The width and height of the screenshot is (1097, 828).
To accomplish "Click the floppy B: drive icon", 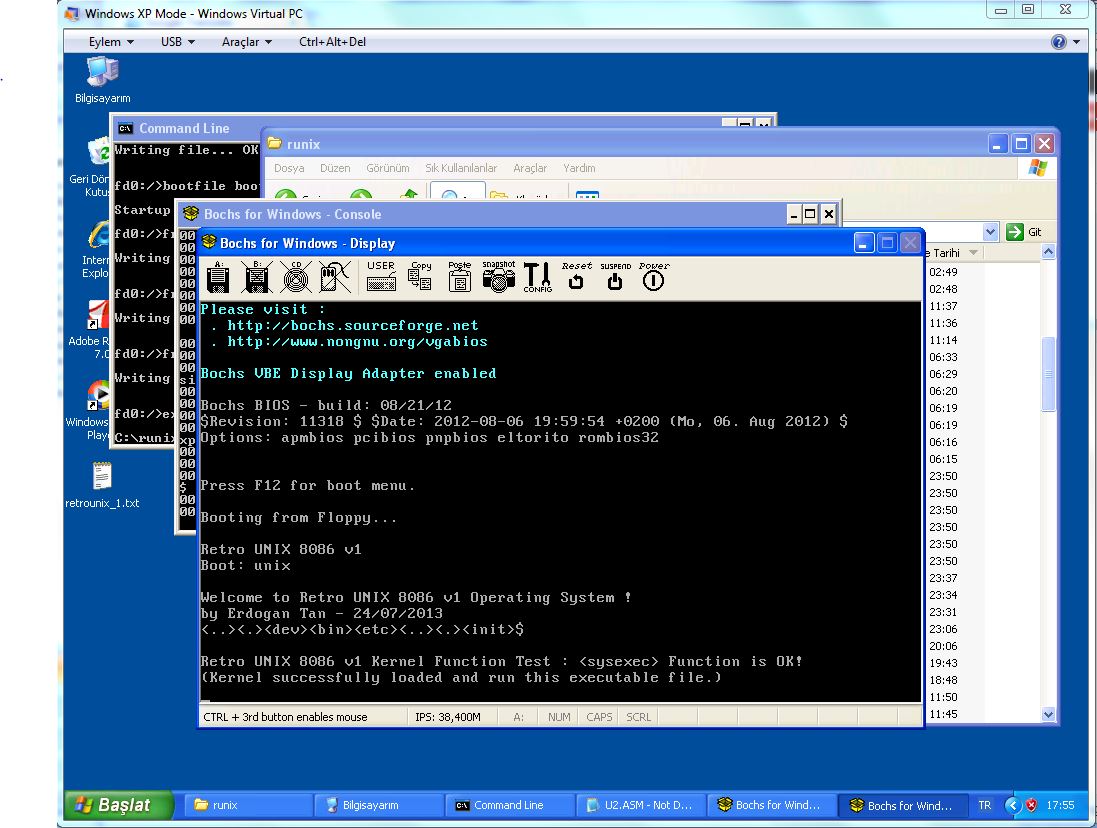I will [x=257, y=277].
